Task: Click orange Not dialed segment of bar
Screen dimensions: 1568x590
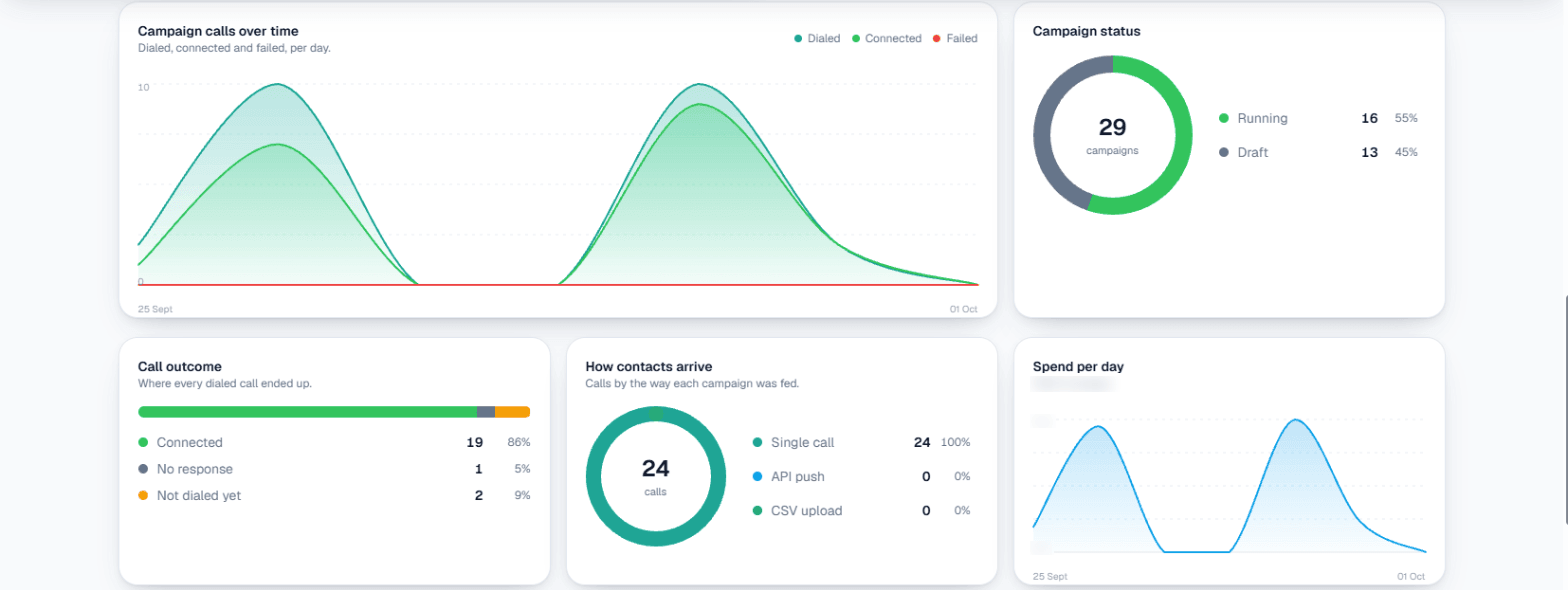Action: click(x=512, y=412)
